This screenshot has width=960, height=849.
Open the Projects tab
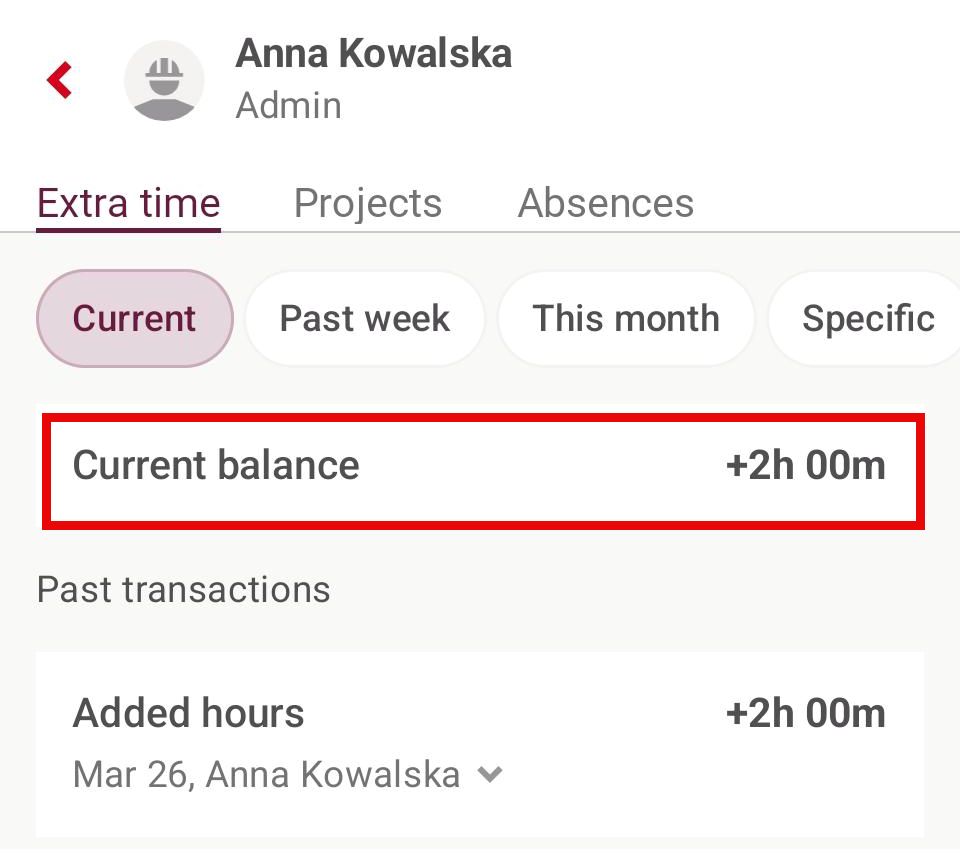click(x=368, y=203)
